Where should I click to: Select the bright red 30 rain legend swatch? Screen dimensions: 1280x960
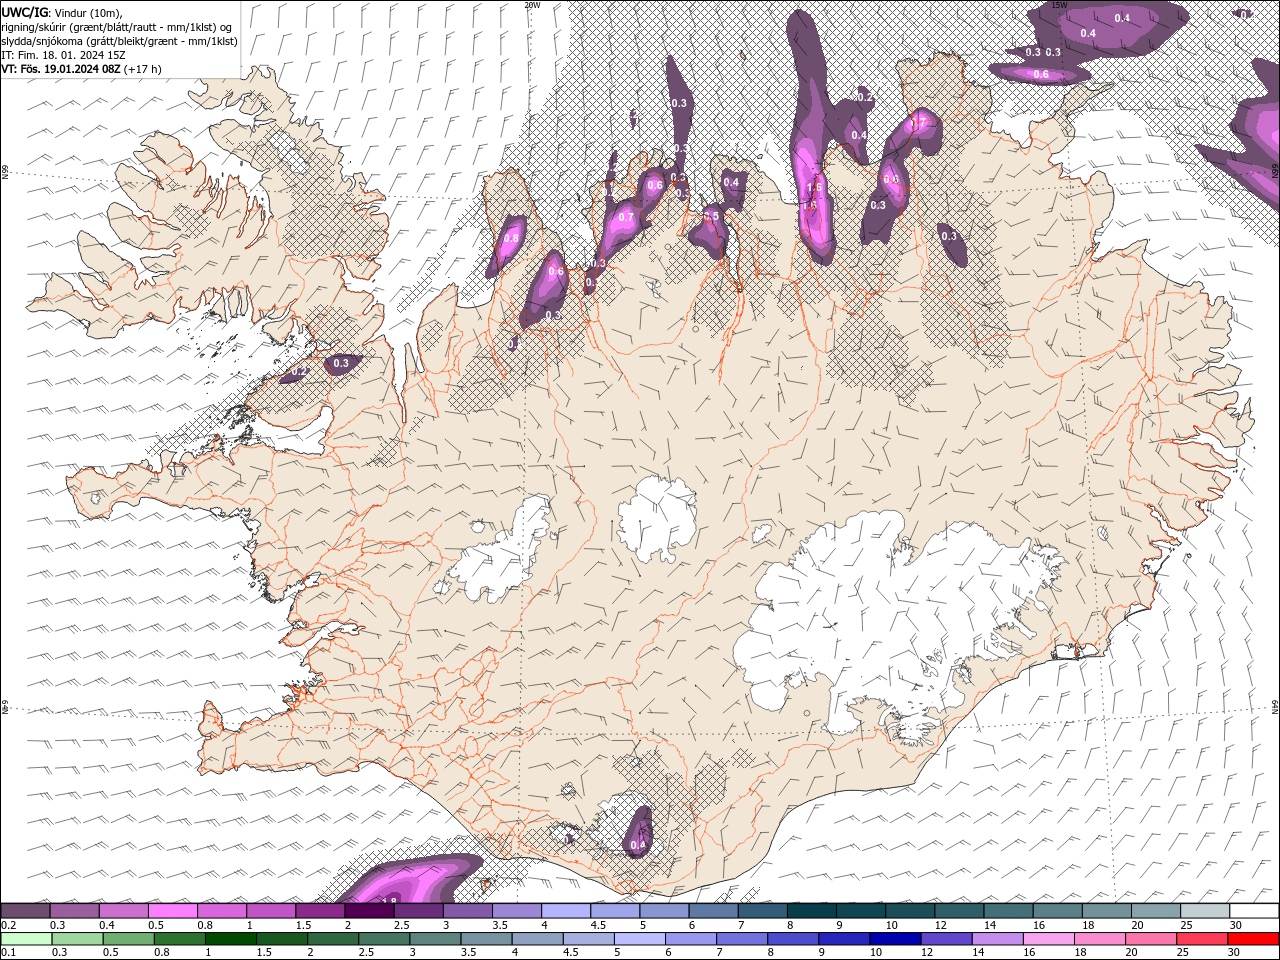coord(1252,939)
